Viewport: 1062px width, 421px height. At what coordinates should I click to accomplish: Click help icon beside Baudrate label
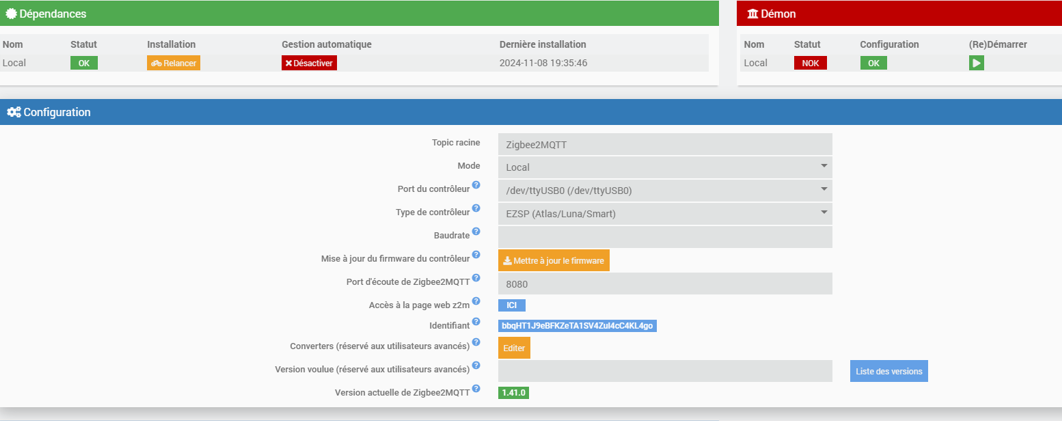tap(476, 231)
